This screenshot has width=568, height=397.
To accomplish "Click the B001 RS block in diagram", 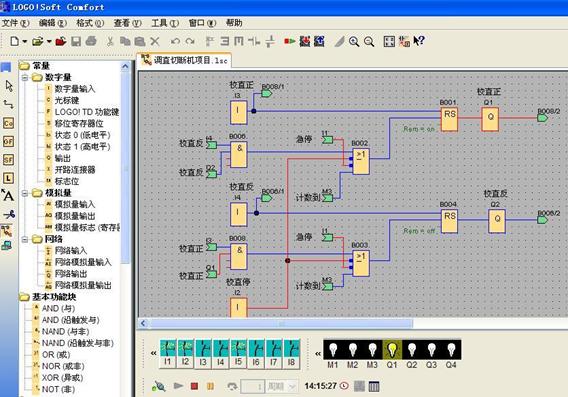I will click(x=450, y=119).
